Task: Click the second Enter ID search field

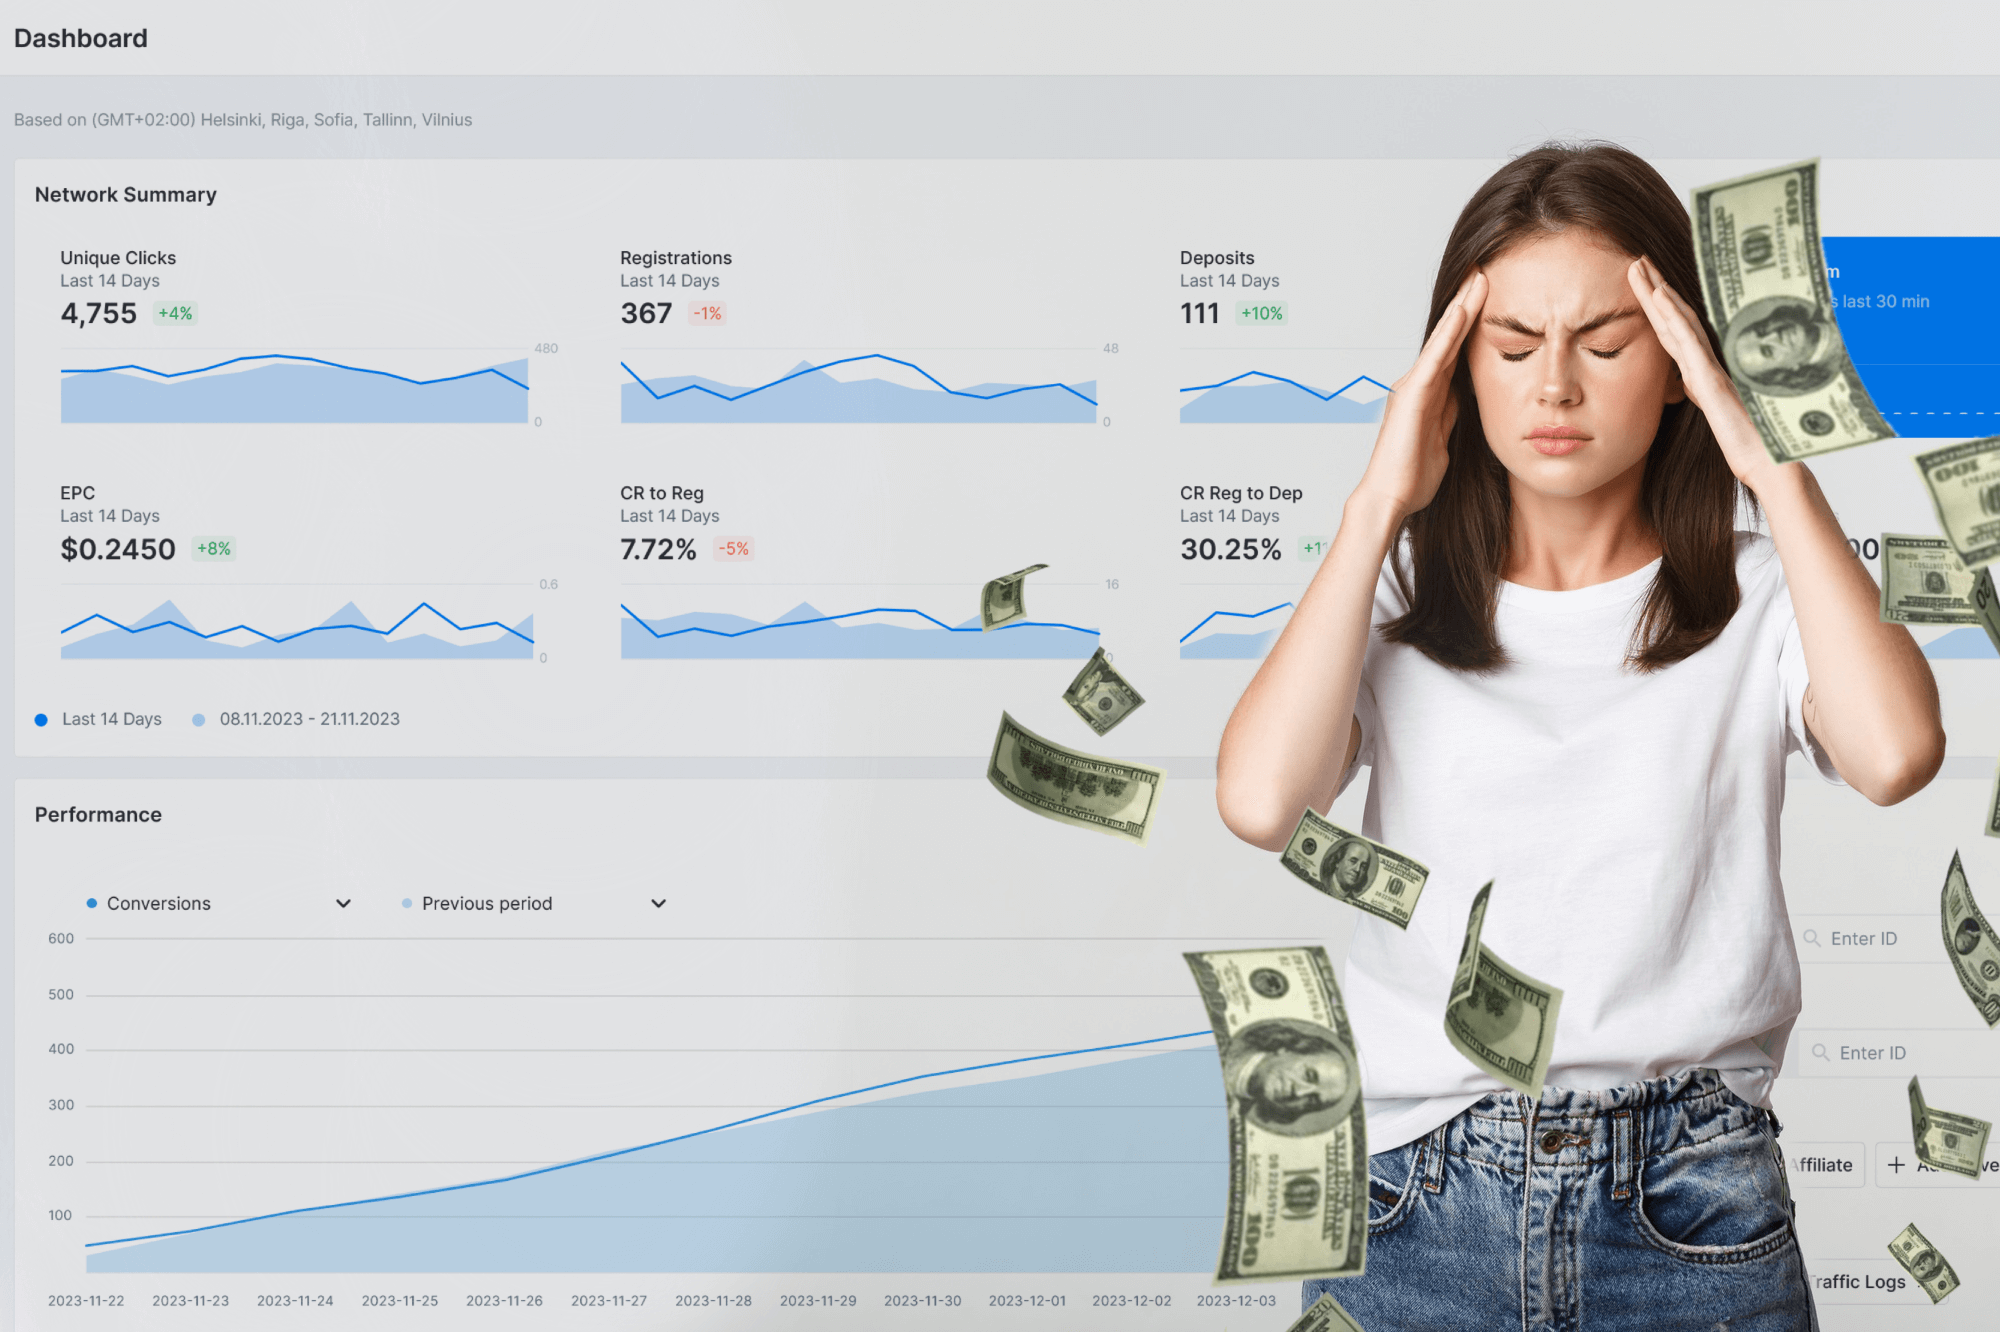Action: (x=1900, y=1052)
